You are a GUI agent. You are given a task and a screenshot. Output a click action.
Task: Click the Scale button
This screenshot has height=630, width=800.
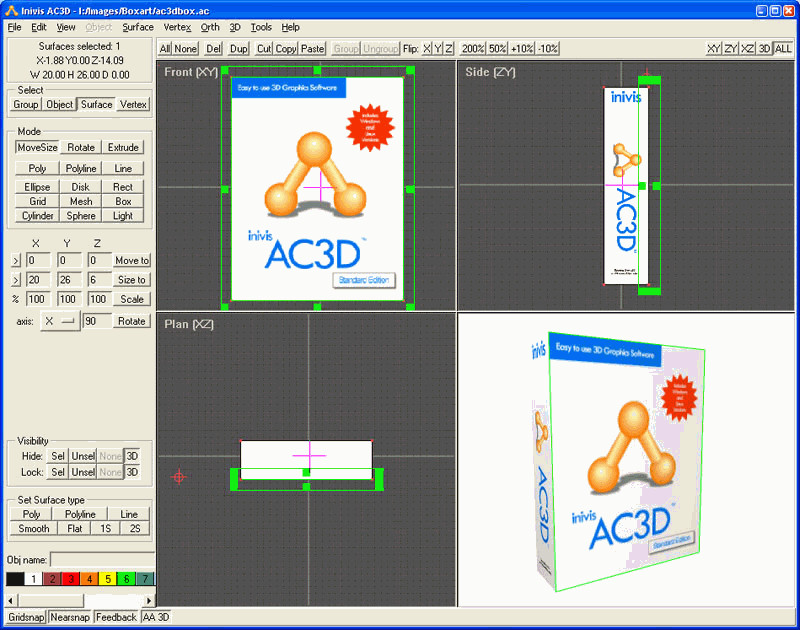(x=132, y=299)
